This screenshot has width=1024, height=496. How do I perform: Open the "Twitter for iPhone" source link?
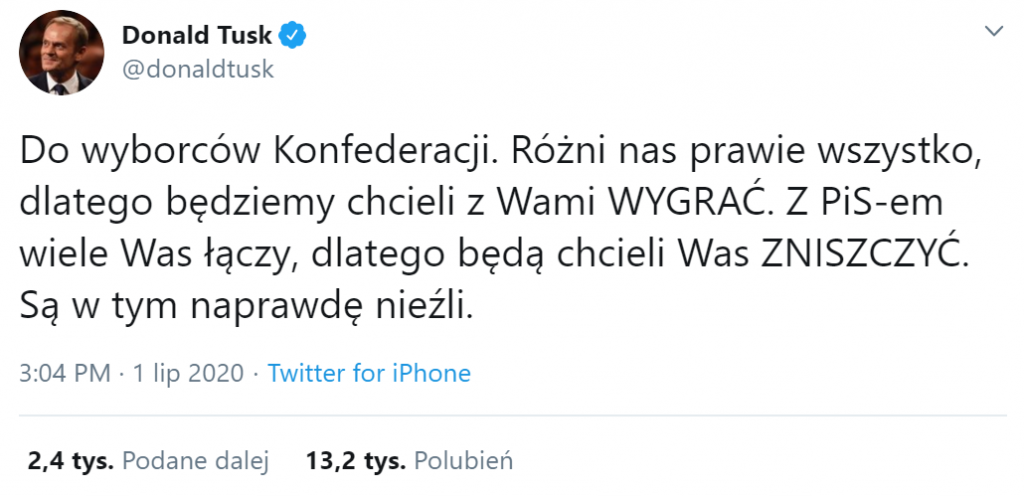(369, 373)
